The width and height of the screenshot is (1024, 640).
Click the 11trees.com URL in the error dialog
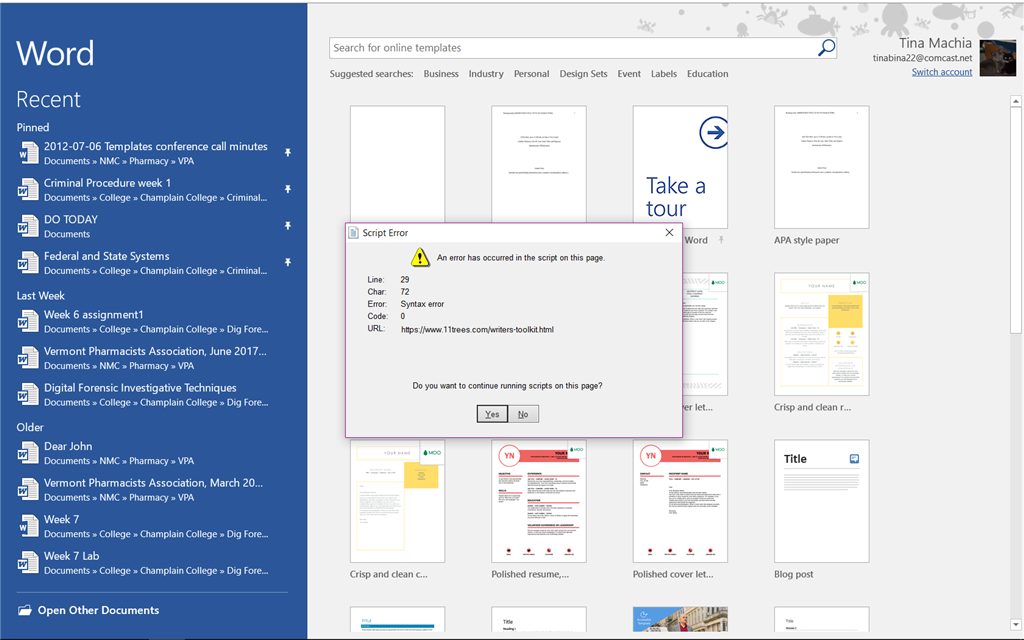(x=477, y=329)
